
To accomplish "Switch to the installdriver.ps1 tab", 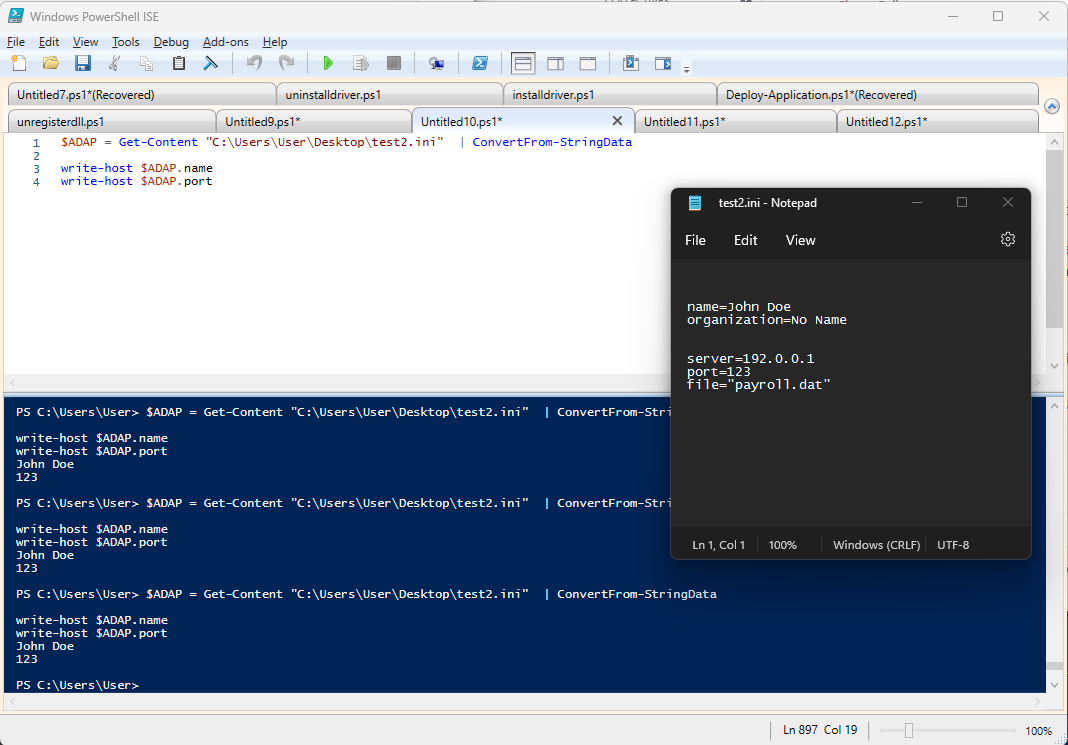I will [x=610, y=95].
